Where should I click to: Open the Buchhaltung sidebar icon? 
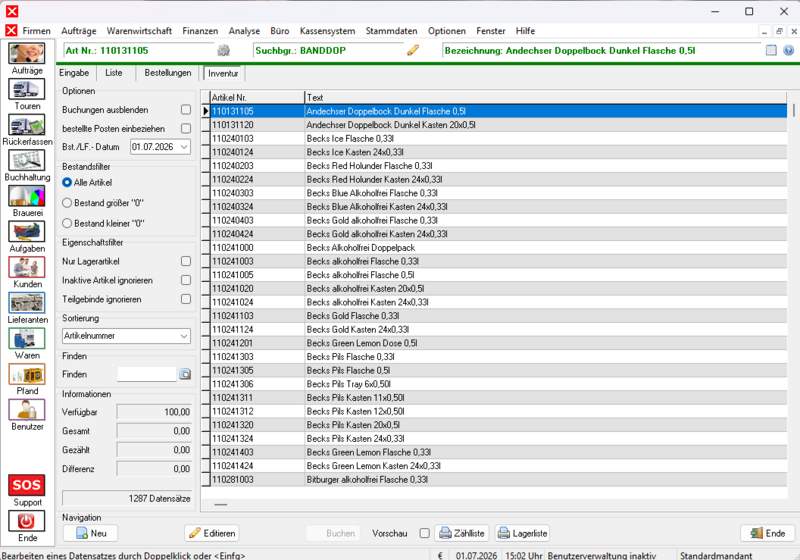27,161
